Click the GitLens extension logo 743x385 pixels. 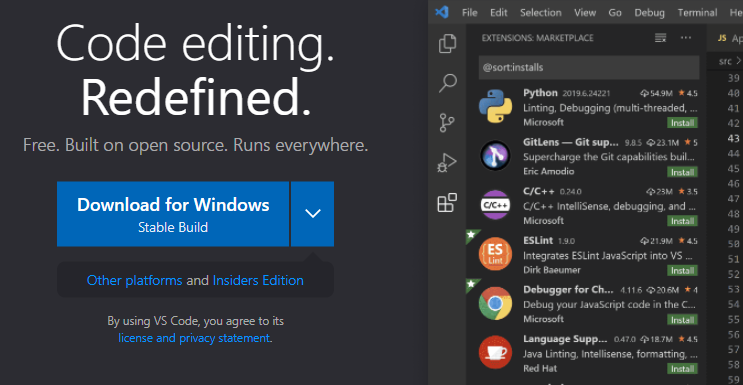point(495,156)
